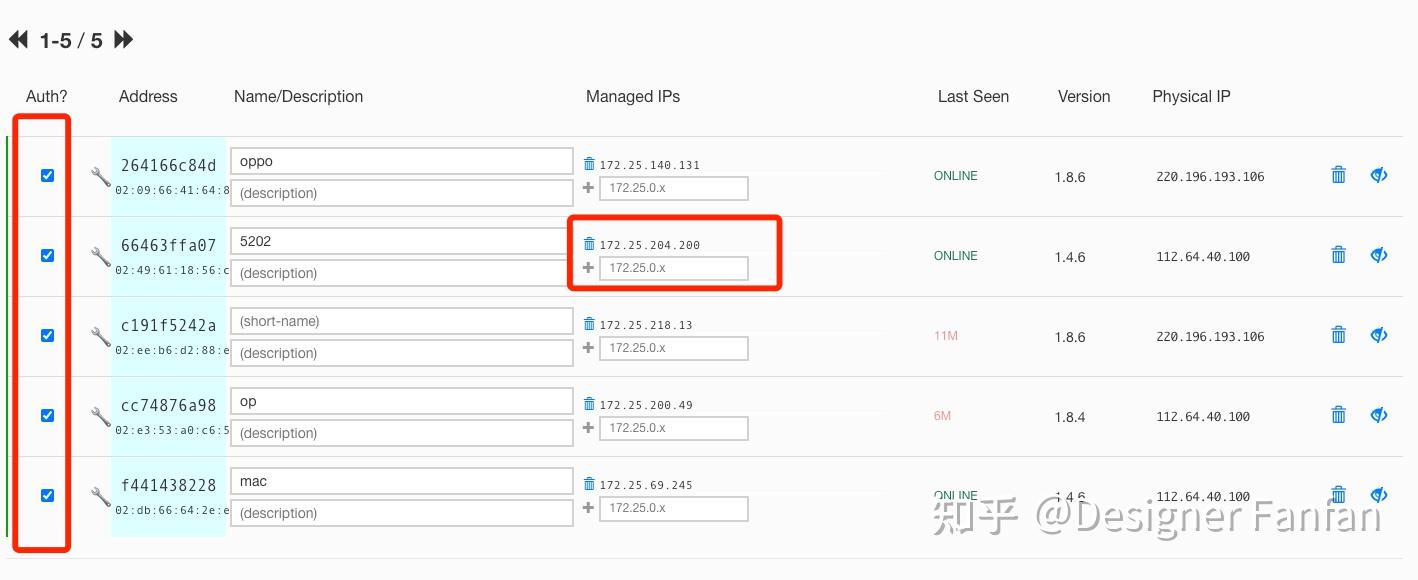Toggle Auth checkbox for mac member

[47, 495]
